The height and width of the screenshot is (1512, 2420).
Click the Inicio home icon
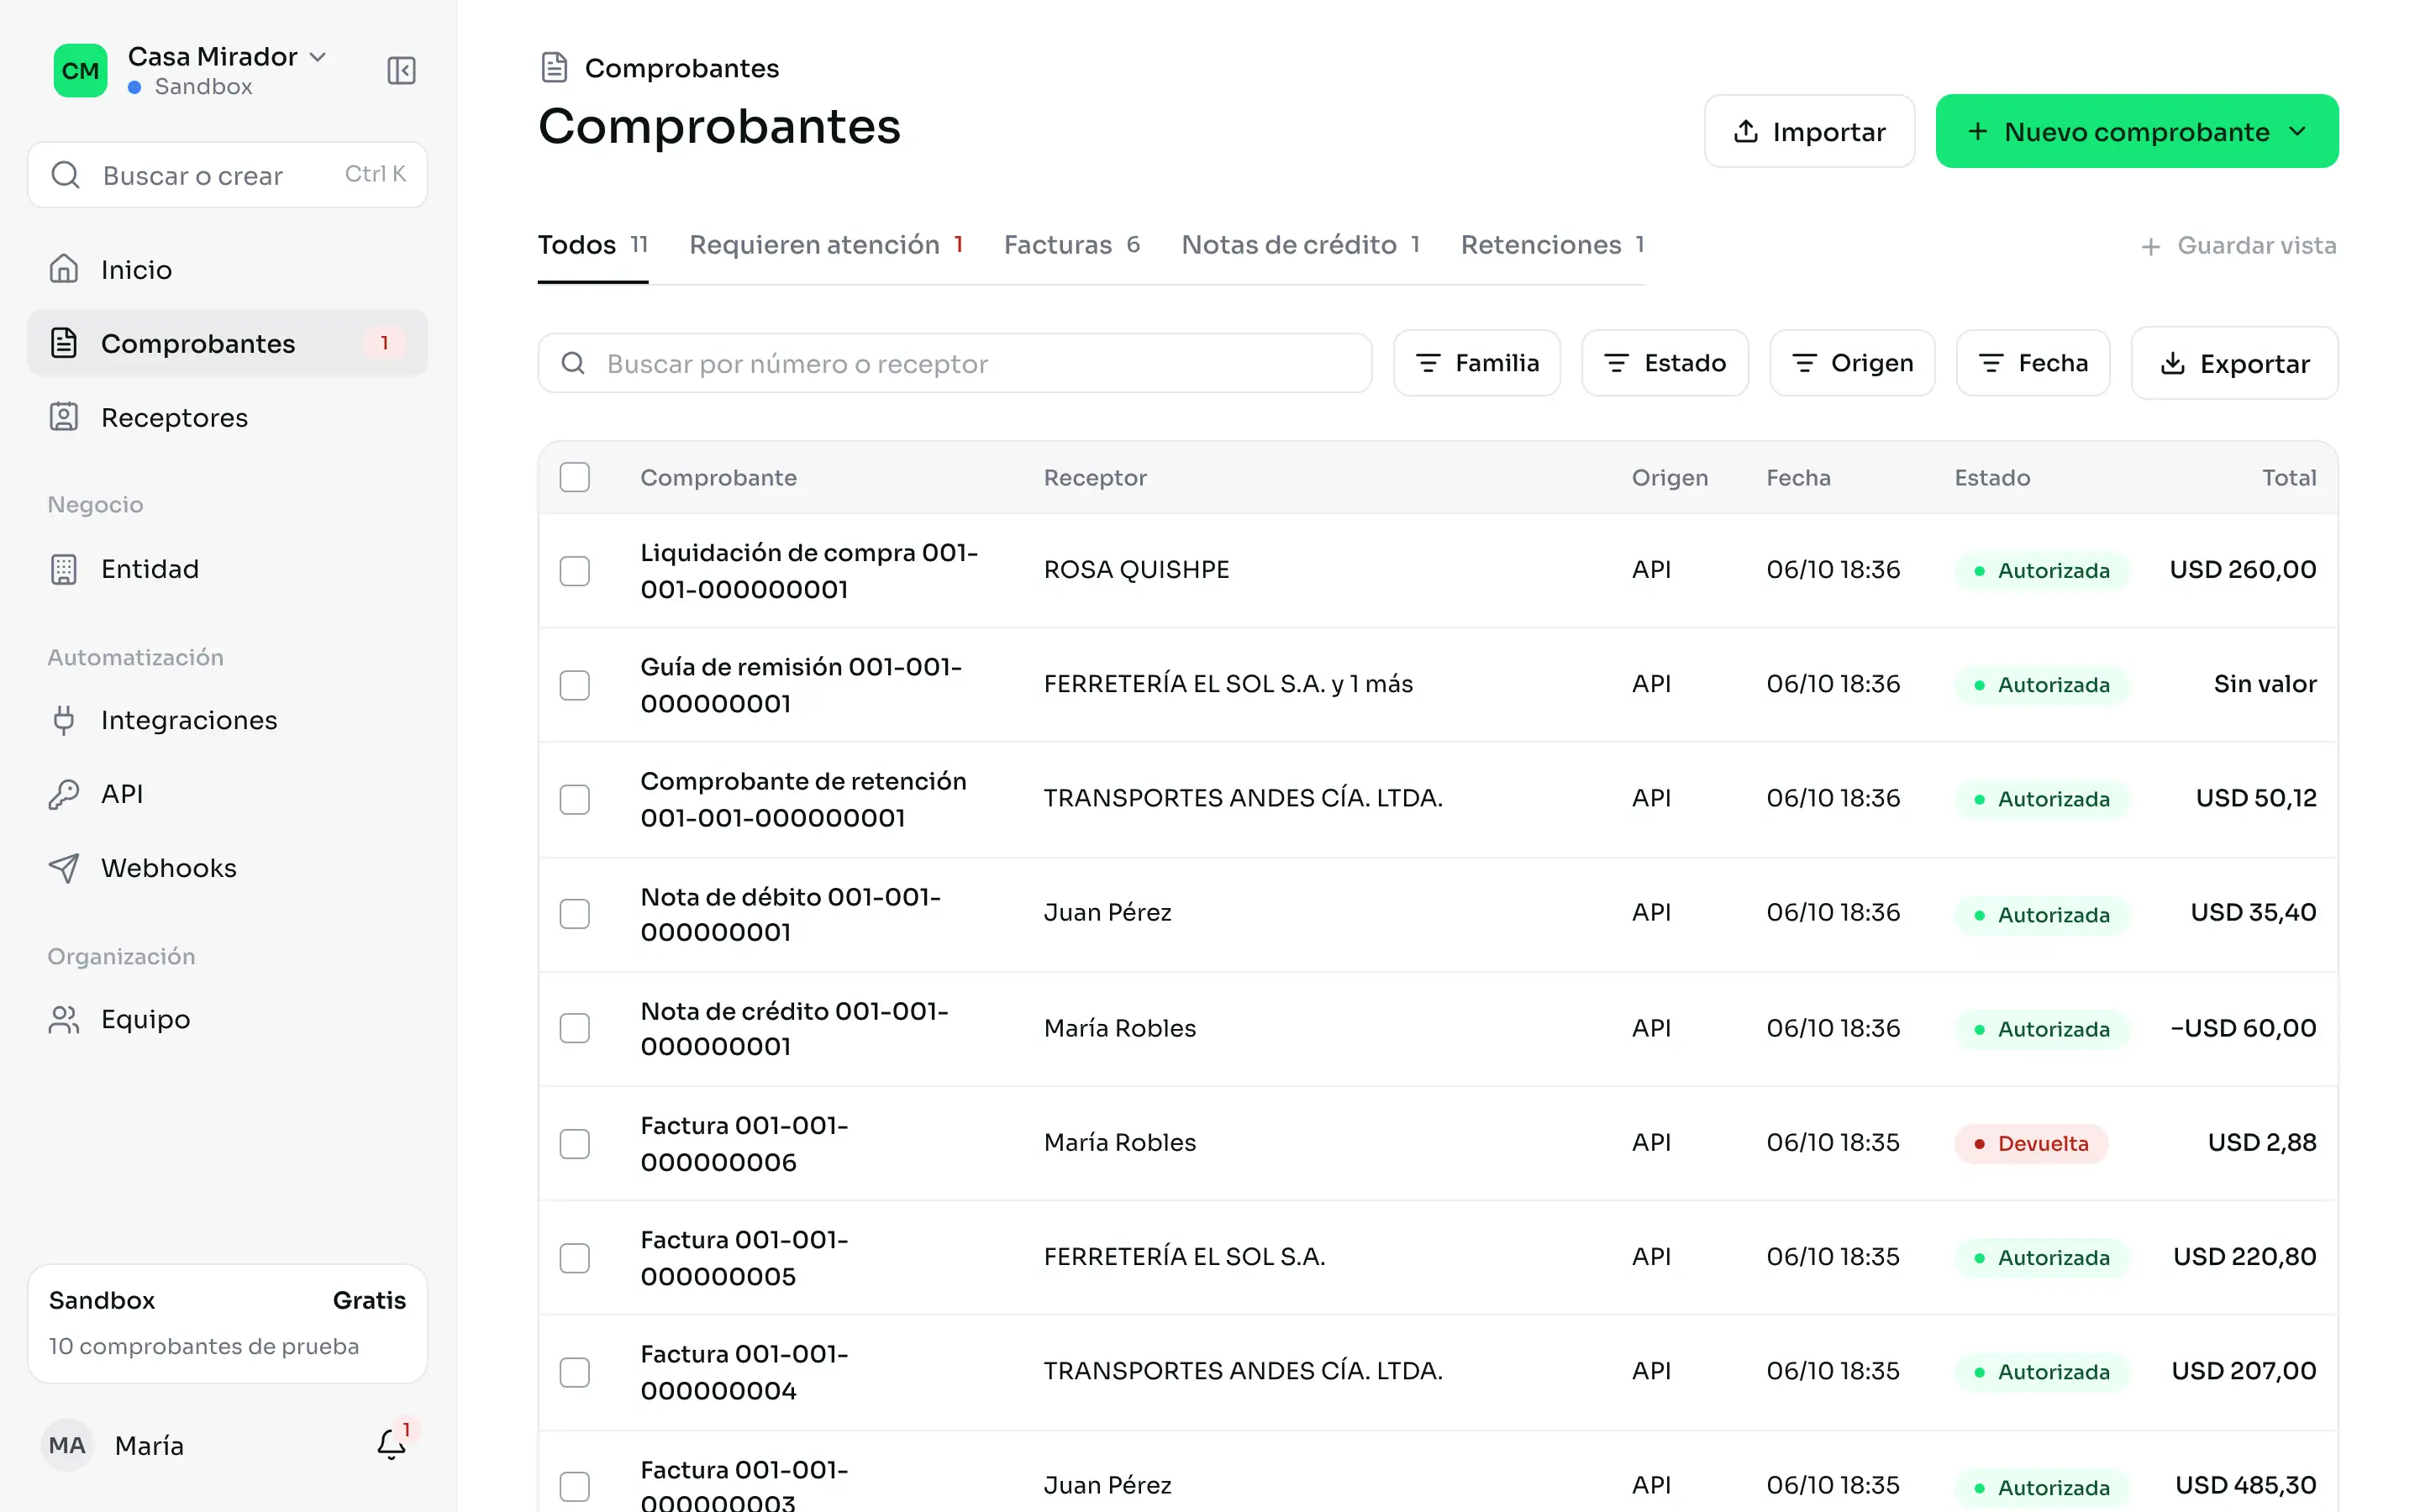click(64, 269)
